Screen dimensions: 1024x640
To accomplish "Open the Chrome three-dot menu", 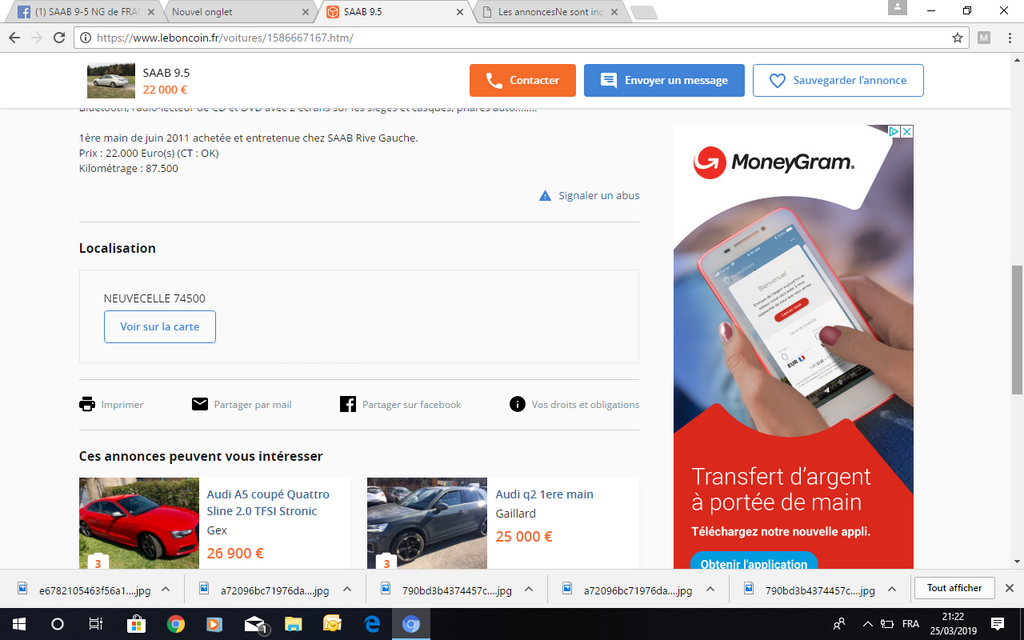I will (x=1010, y=38).
